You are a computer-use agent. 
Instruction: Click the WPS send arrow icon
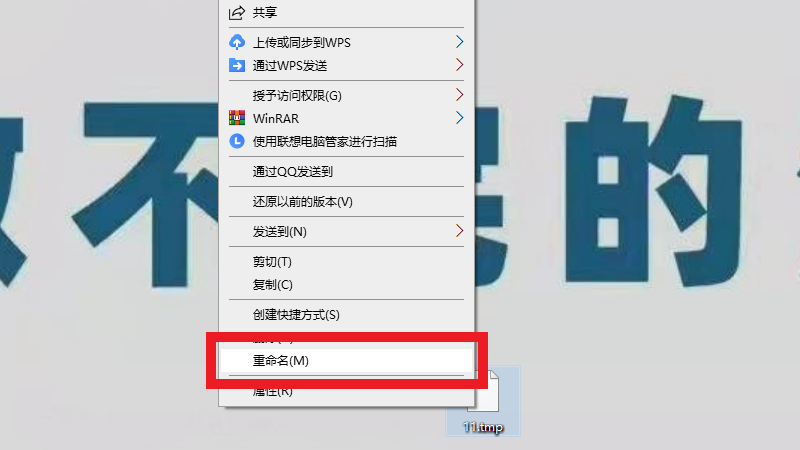point(237,65)
